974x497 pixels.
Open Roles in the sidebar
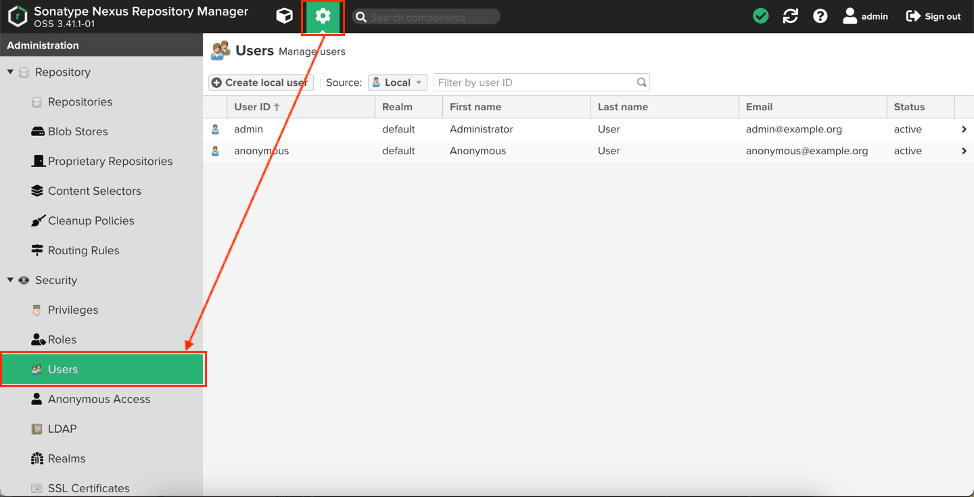[x=62, y=340]
